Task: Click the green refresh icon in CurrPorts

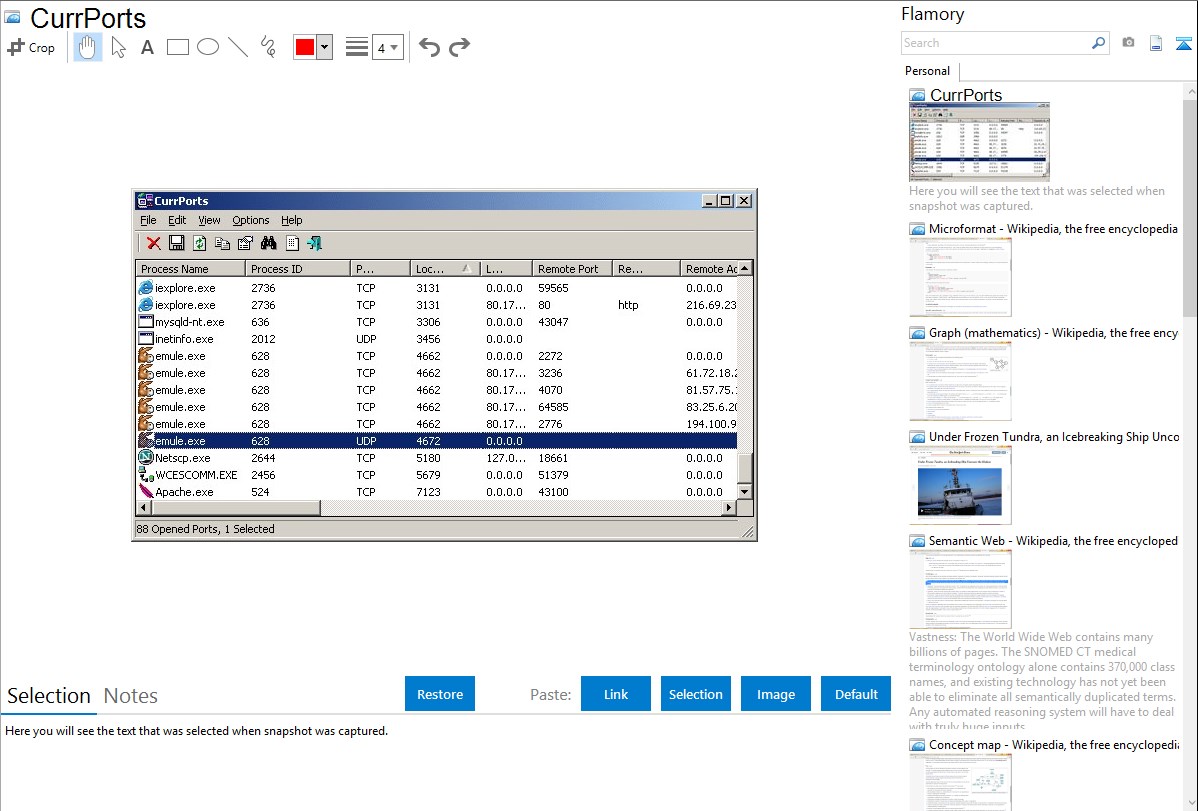Action: (x=199, y=243)
